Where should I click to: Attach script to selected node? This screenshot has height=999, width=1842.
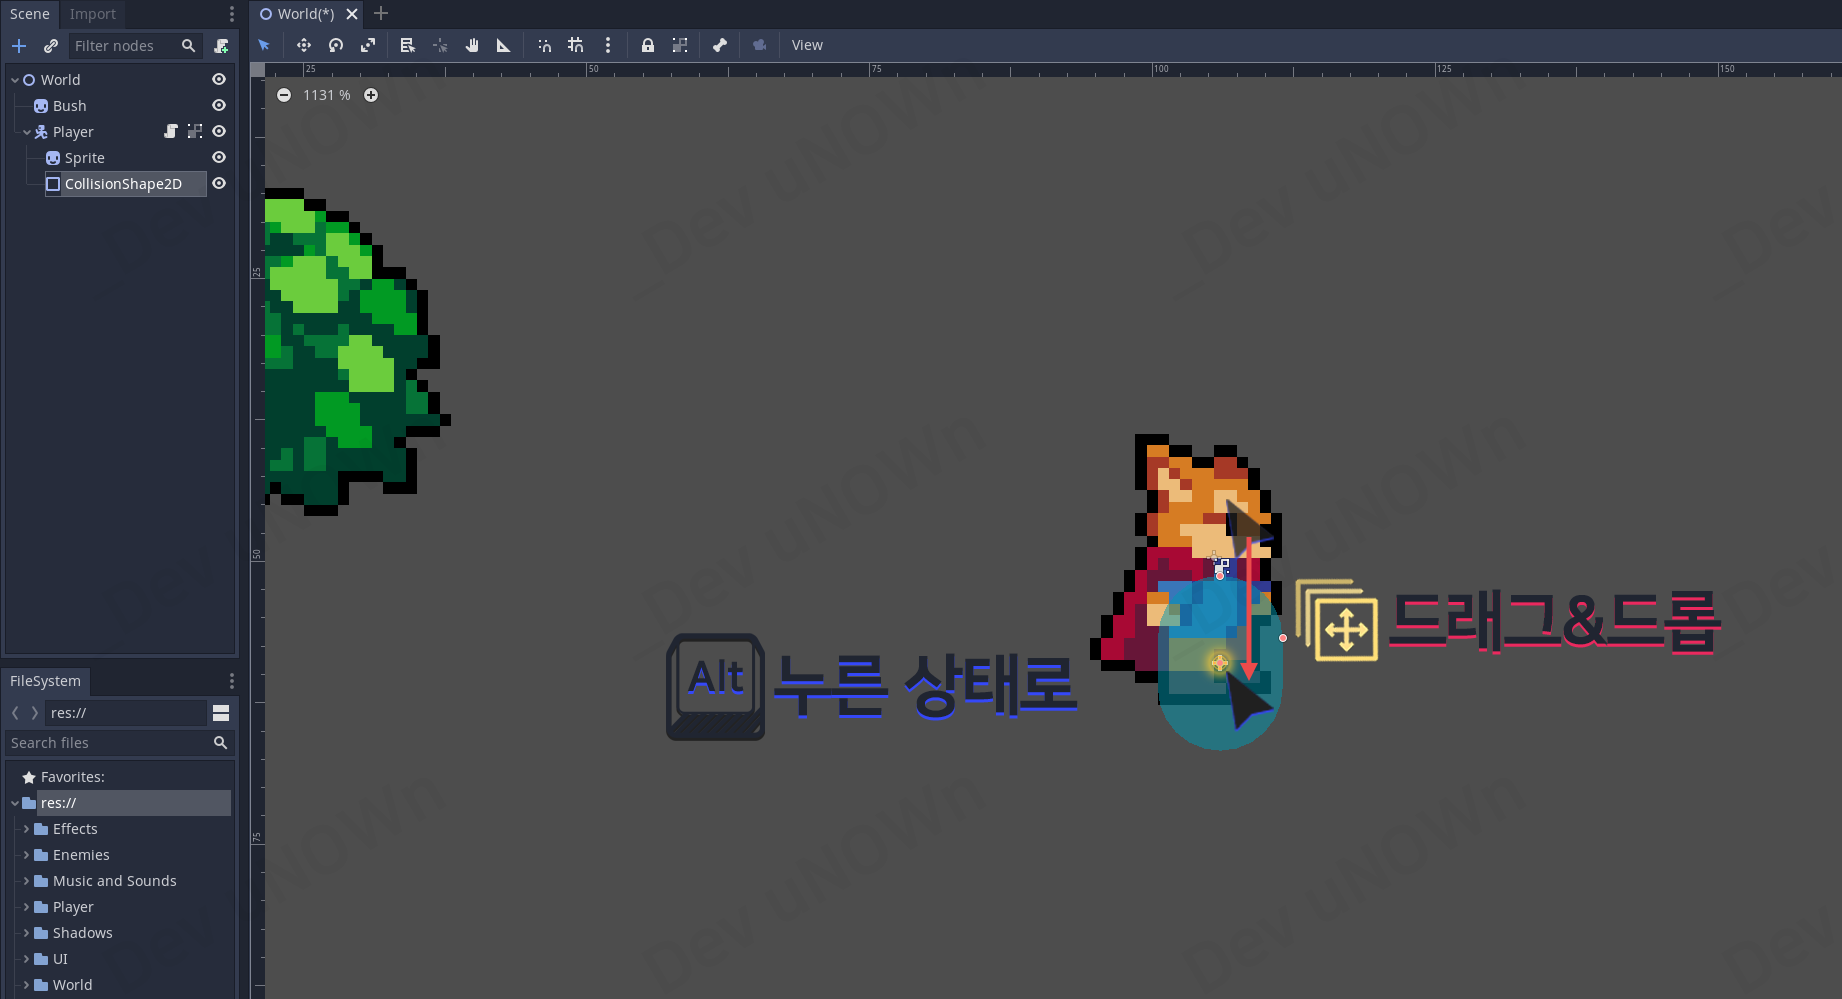pos(221,46)
